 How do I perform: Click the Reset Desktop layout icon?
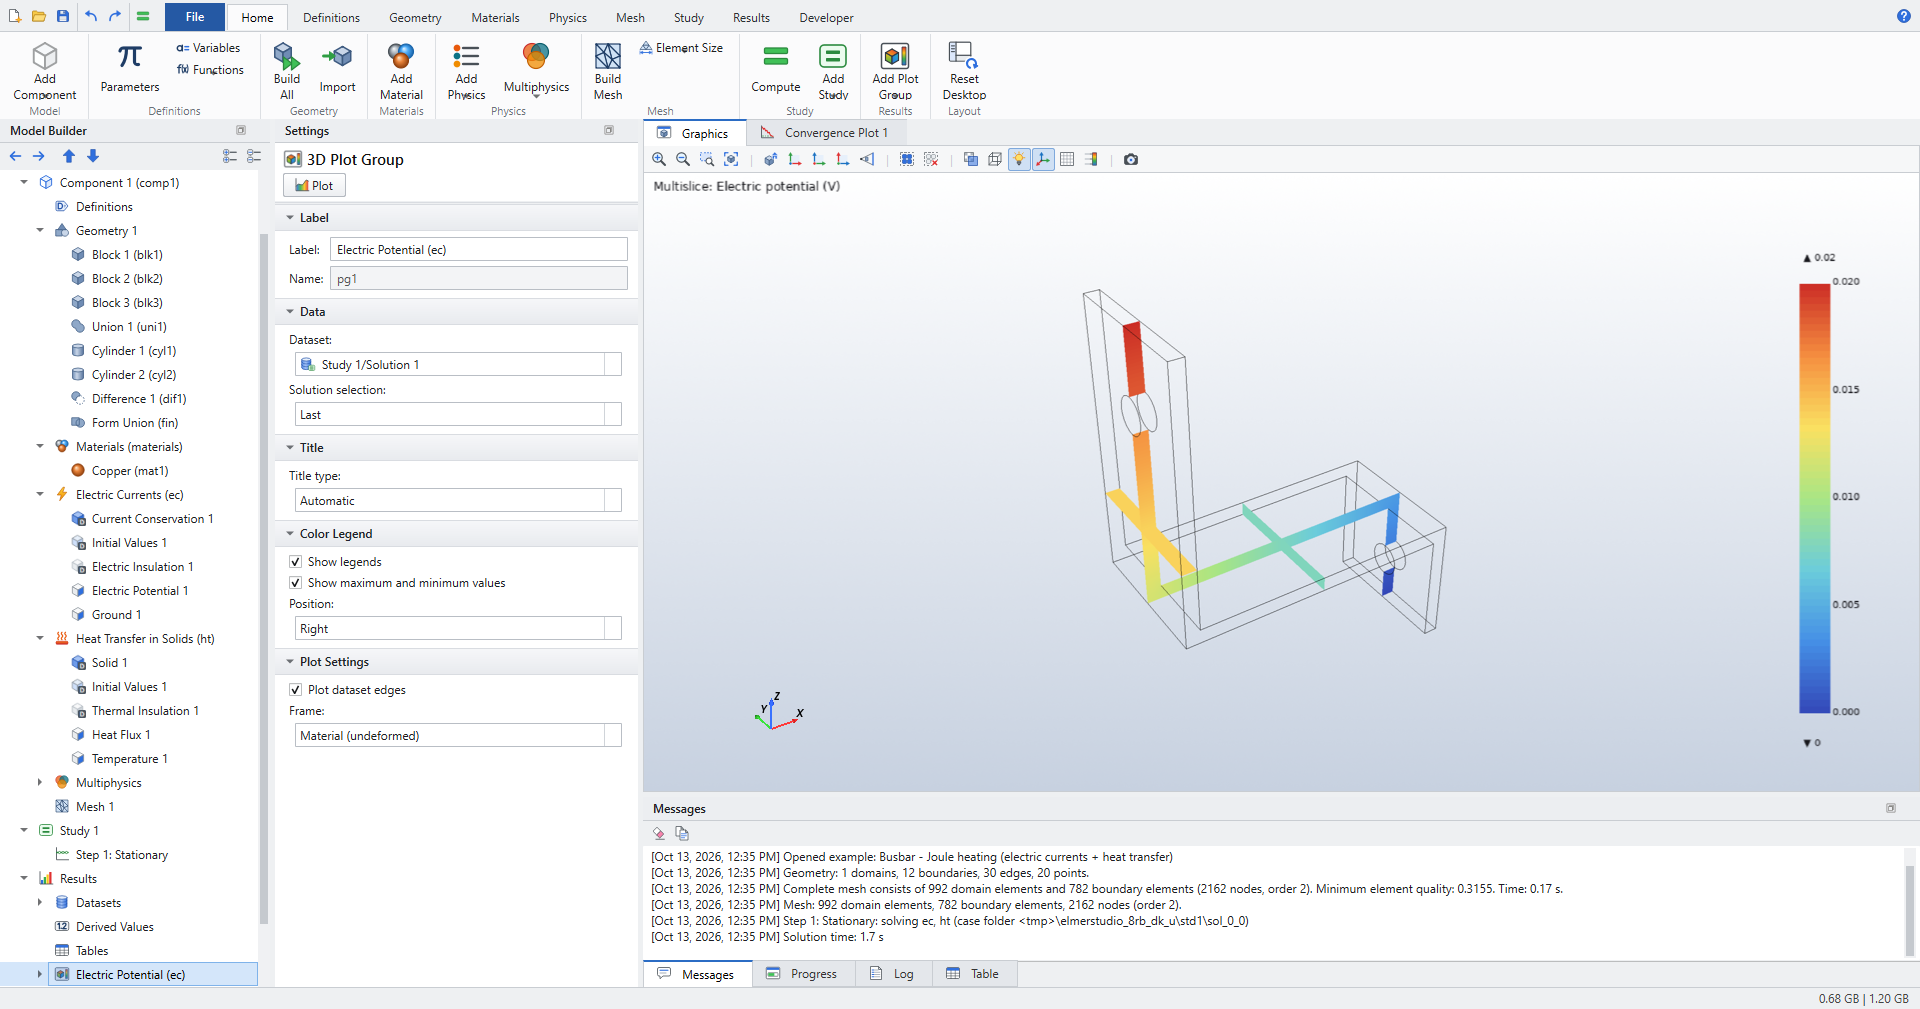(964, 71)
